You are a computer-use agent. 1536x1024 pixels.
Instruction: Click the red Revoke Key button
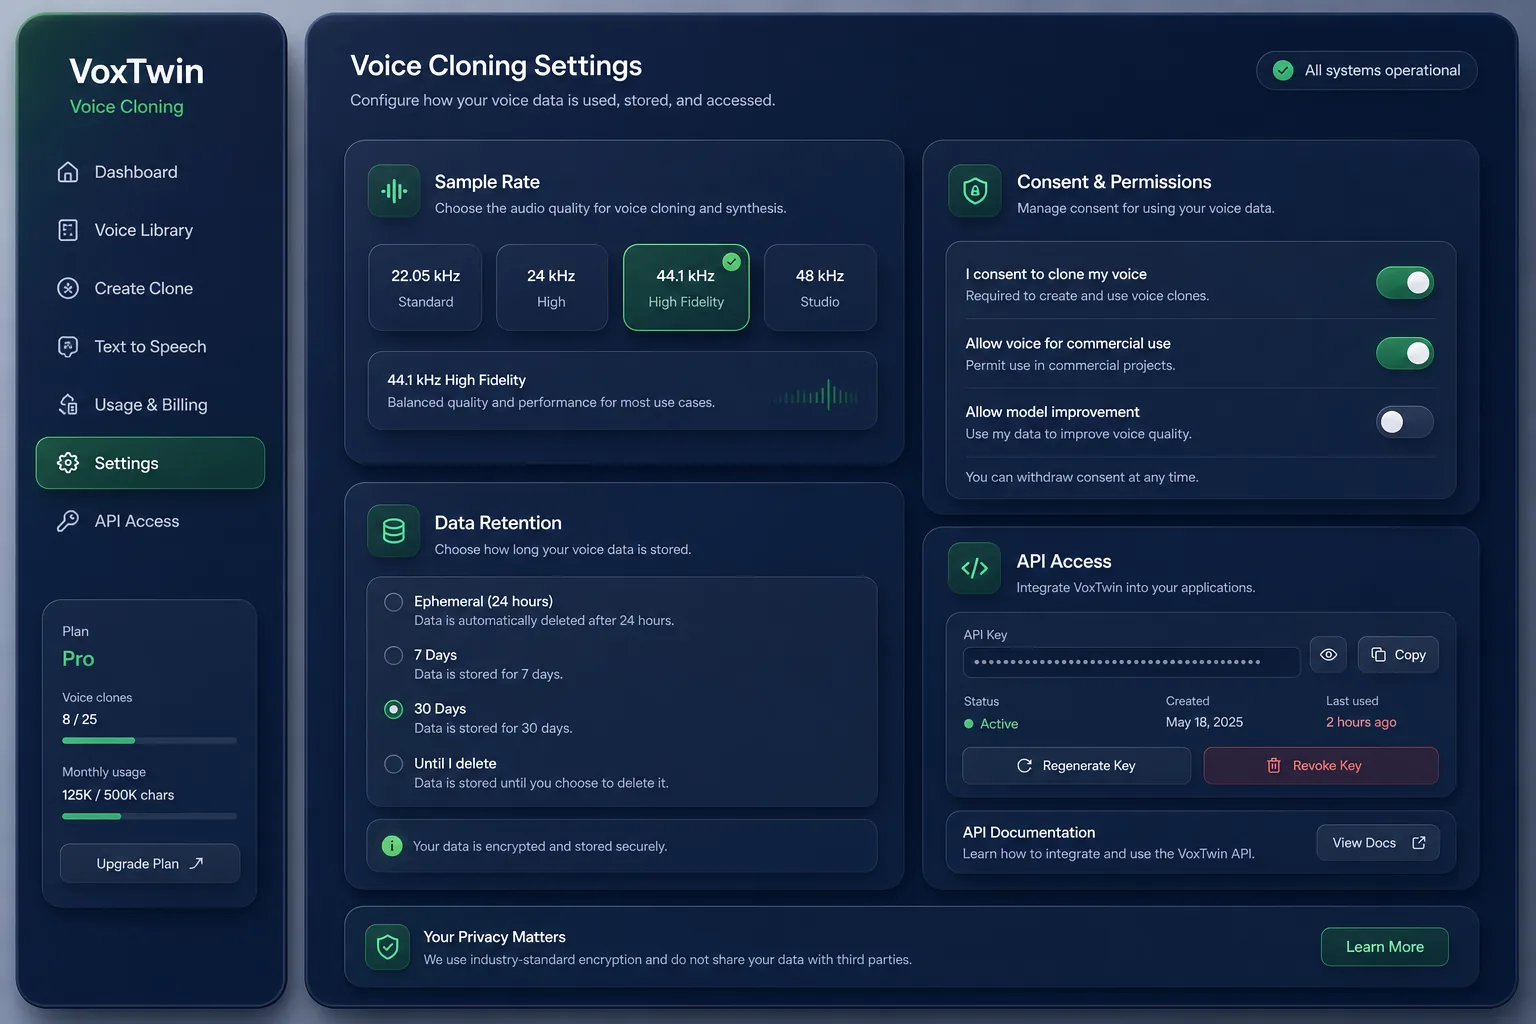point(1321,766)
